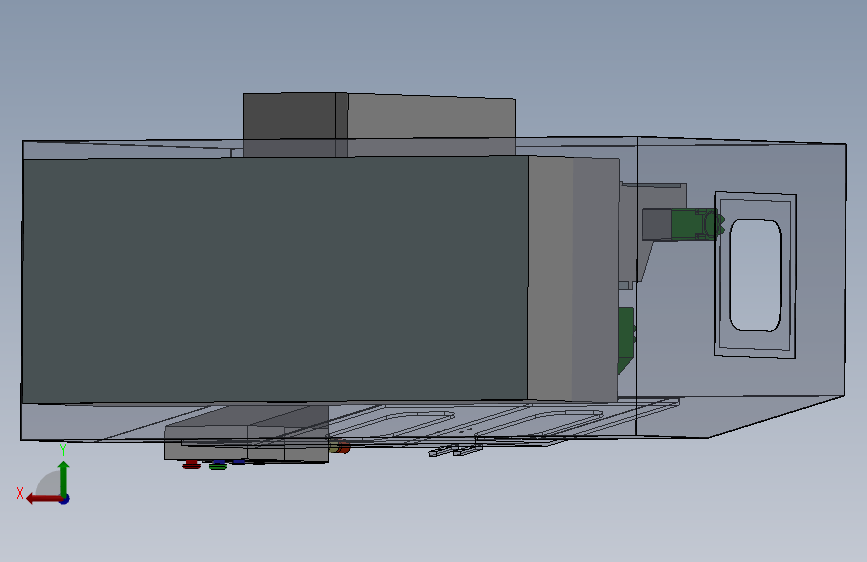Select the green push button under control box
The width and height of the screenshot is (867, 562).
pyautogui.click(x=218, y=466)
